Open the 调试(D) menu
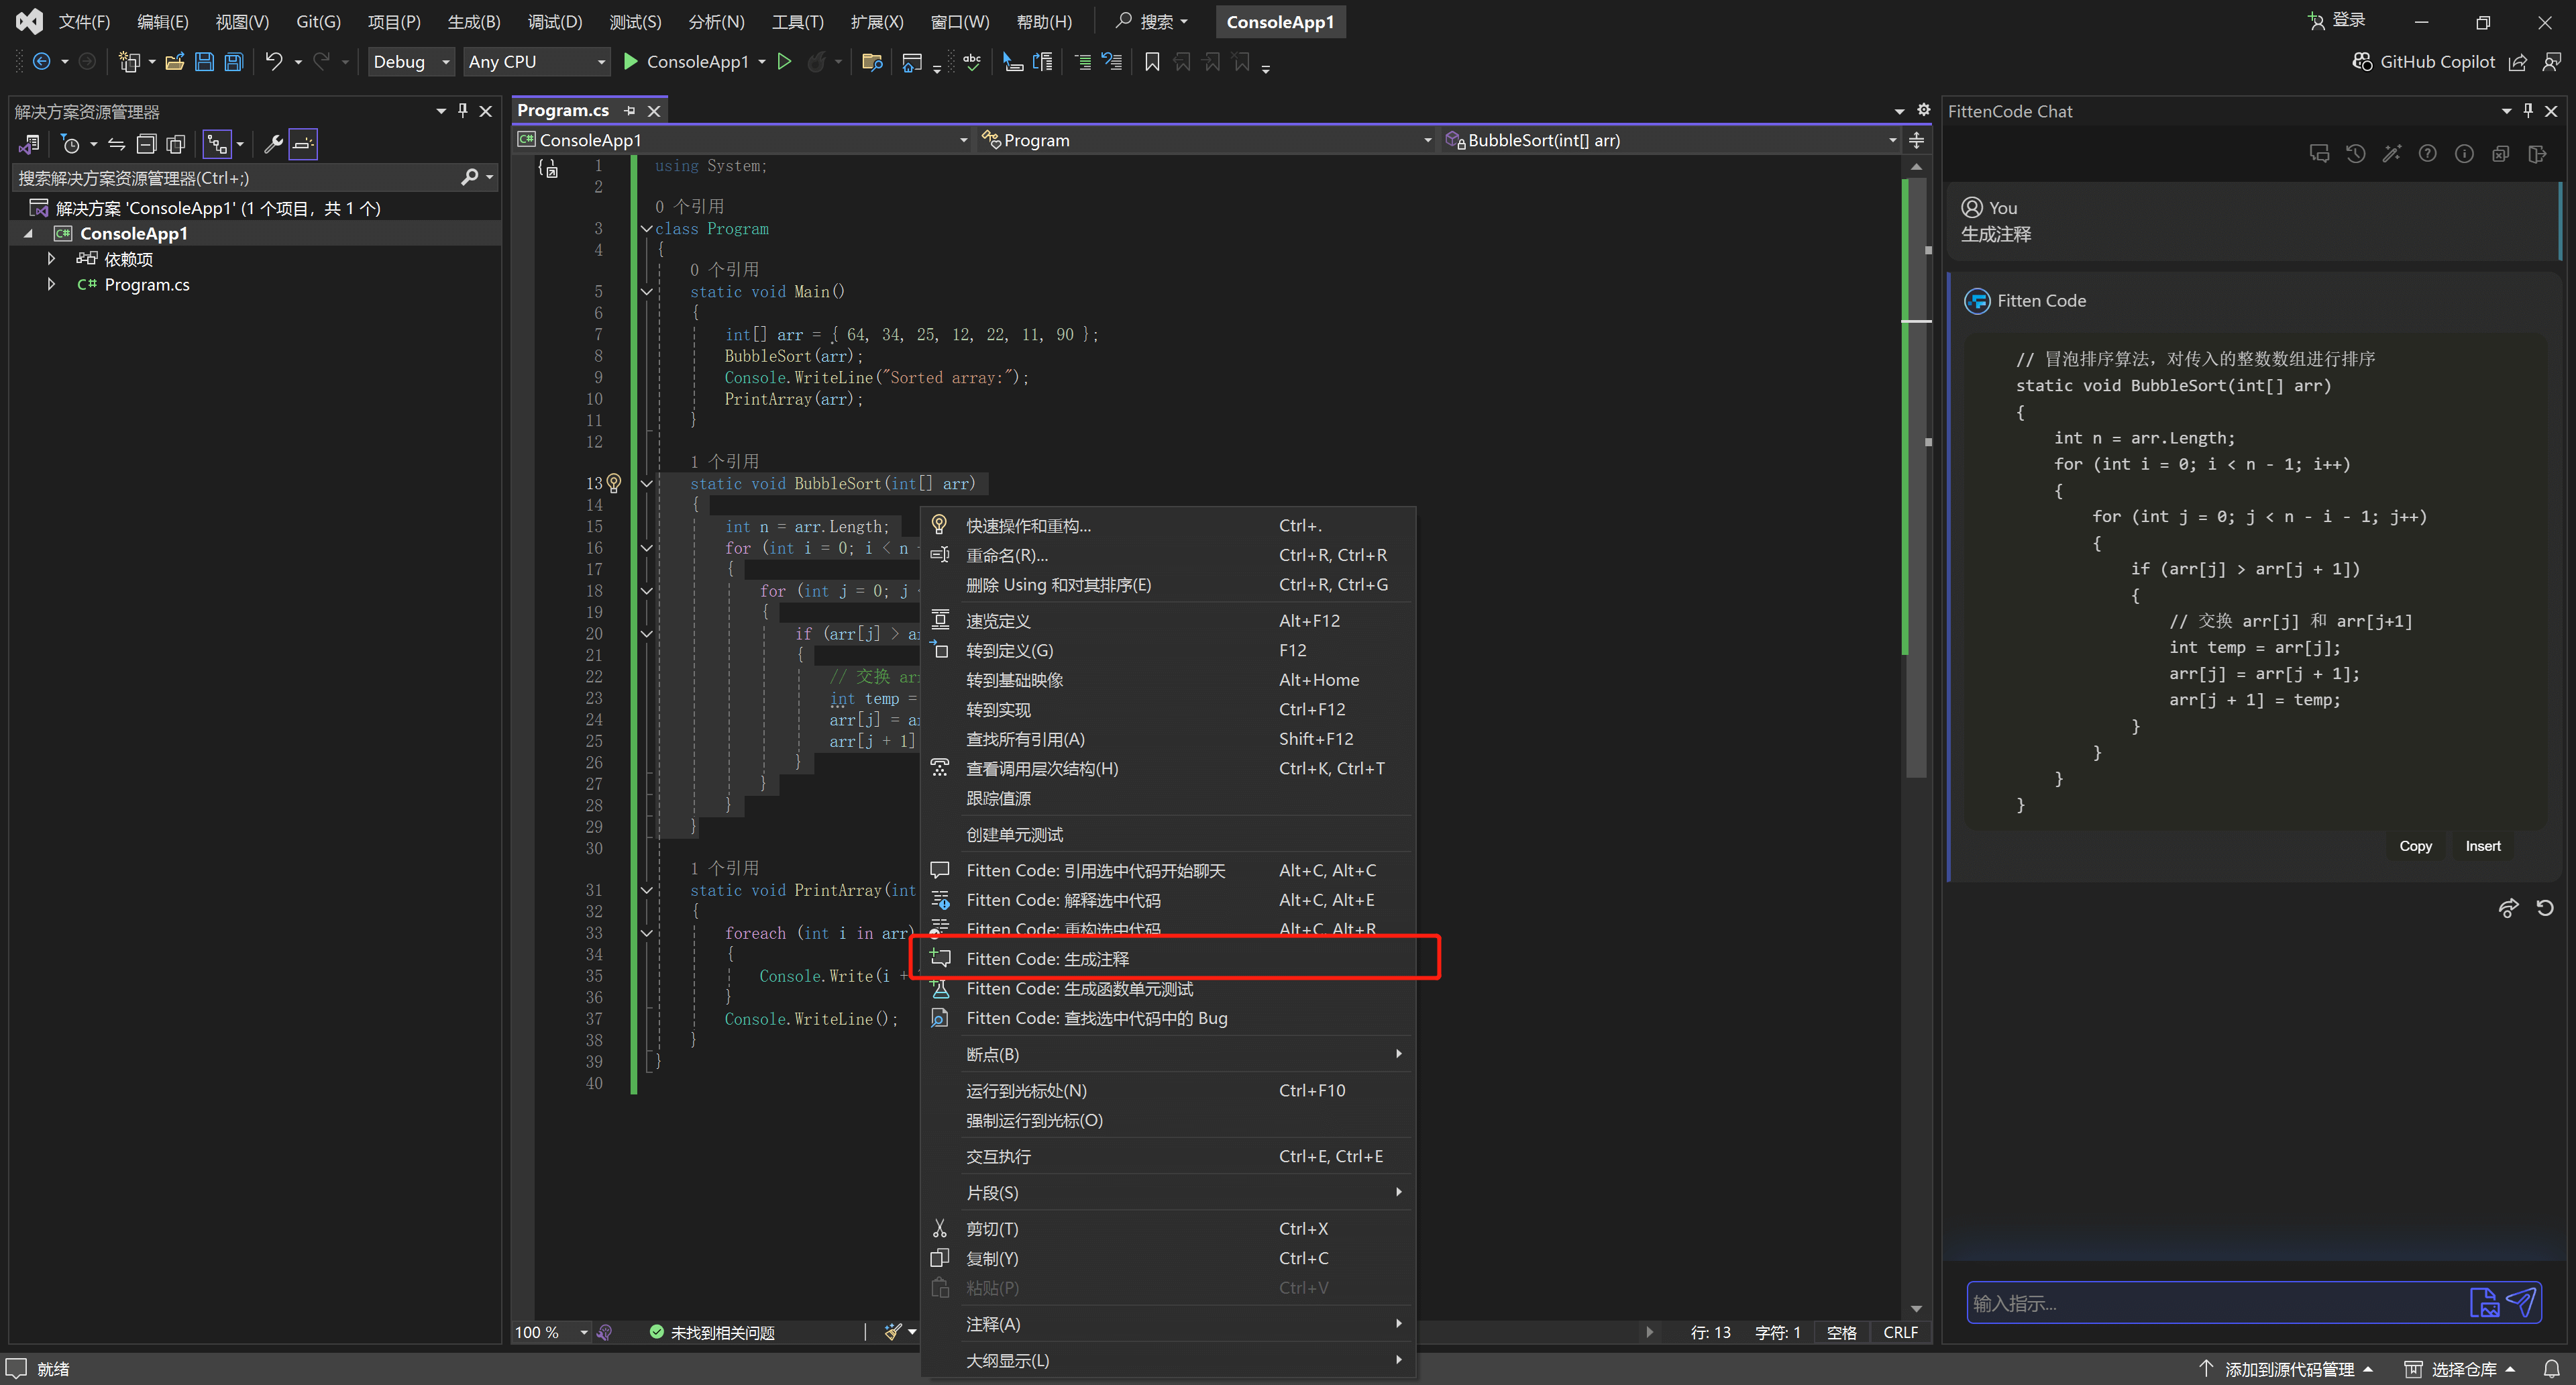The image size is (2576, 1385). pyautogui.click(x=554, y=21)
